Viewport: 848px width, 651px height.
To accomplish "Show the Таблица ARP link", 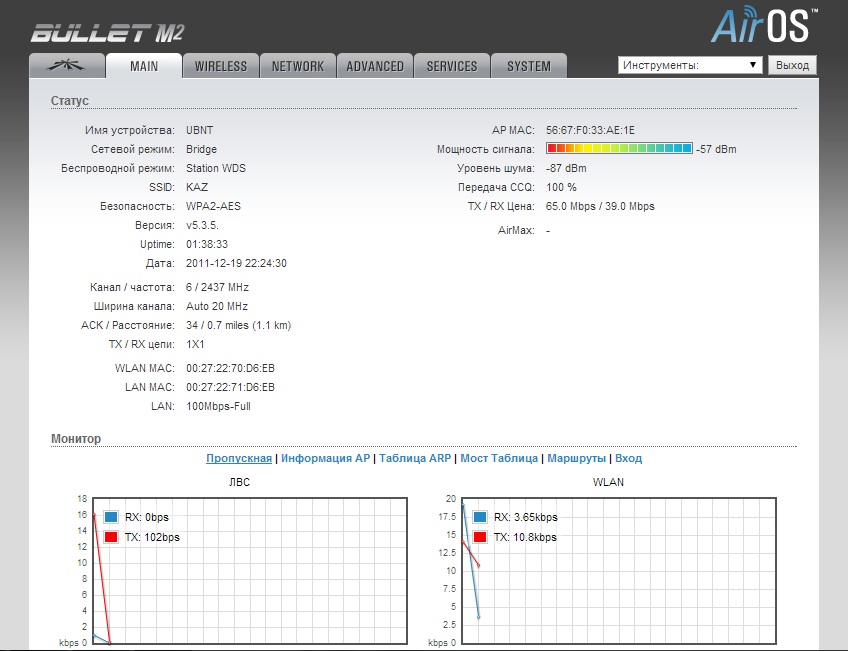I will pos(415,459).
